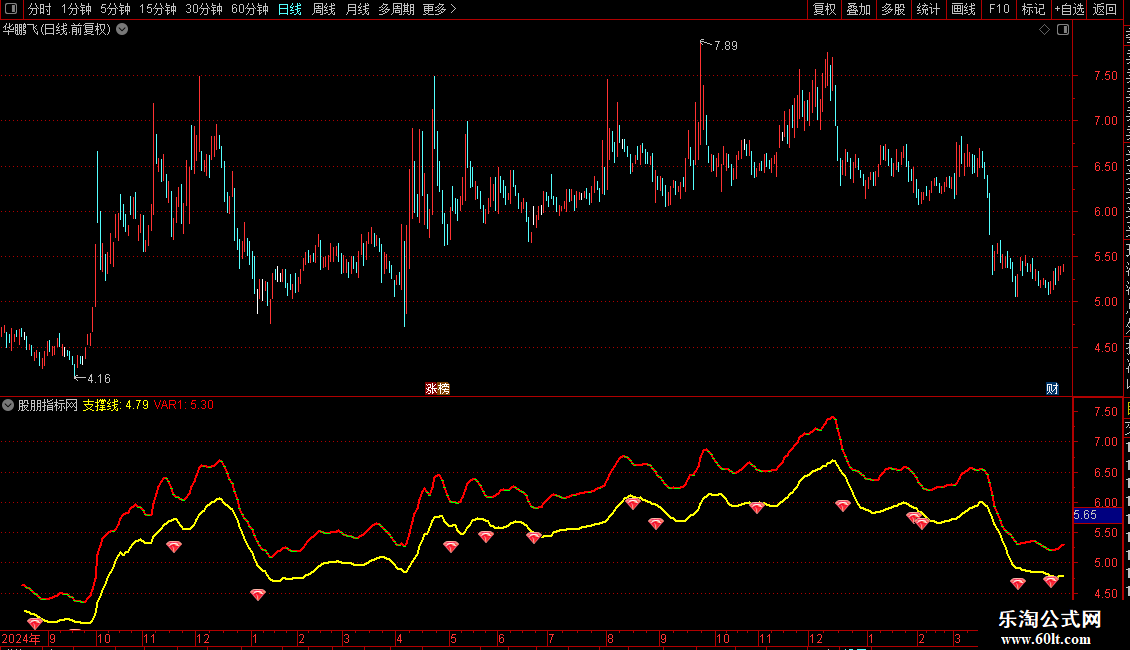The width and height of the screenshot is (1130, 650).
Task: Click the 复权 adjustment button
Action: (x=824, y=9)
